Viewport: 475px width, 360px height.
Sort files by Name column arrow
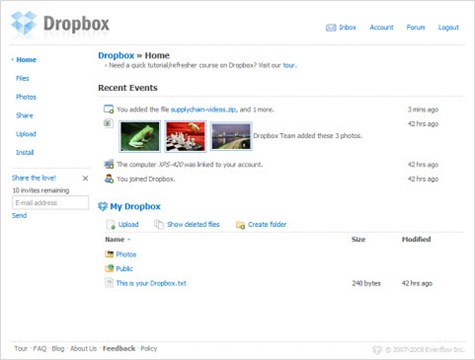click(129, 239)
